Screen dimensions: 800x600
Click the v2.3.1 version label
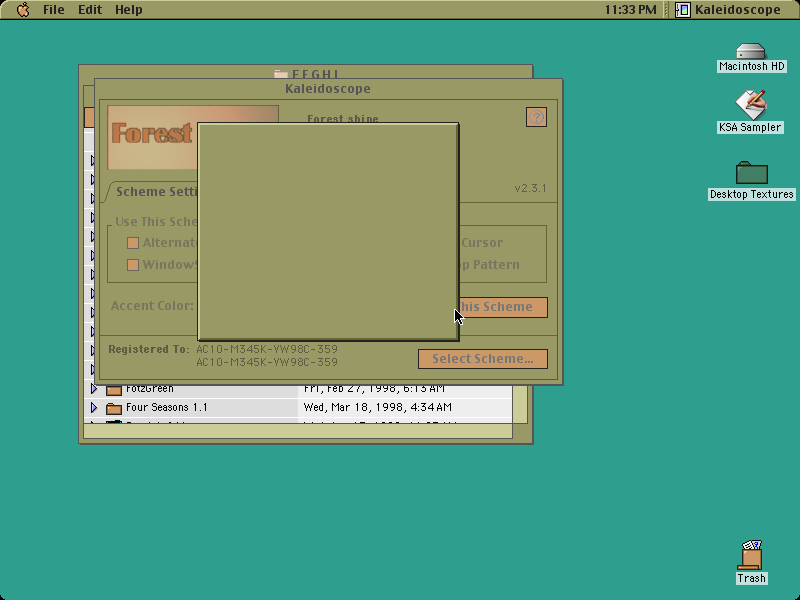530,188
